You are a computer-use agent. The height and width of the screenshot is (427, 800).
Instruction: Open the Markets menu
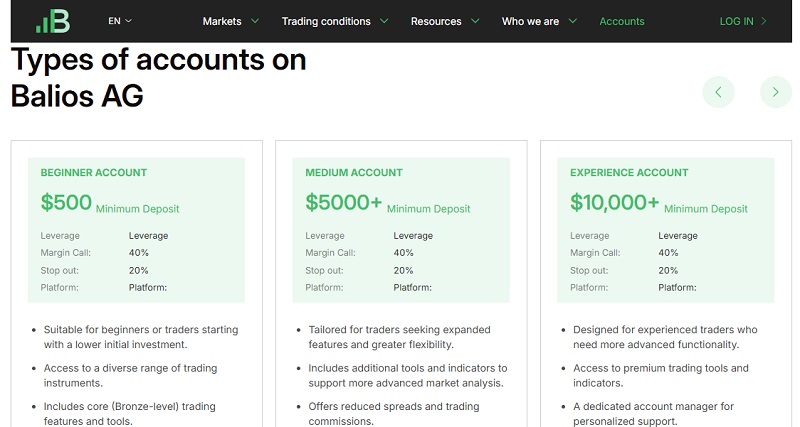pos(222,21)
